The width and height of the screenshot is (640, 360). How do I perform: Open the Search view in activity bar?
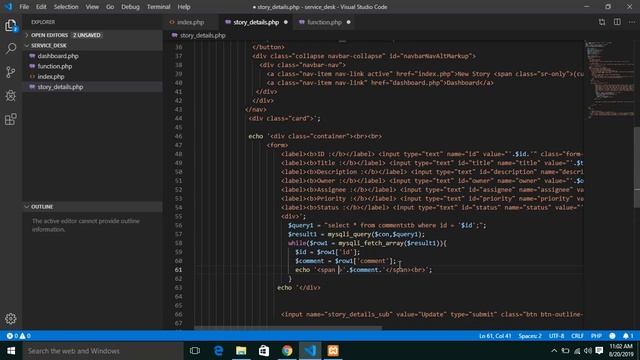pyautogui.click(x=11, y=49)
